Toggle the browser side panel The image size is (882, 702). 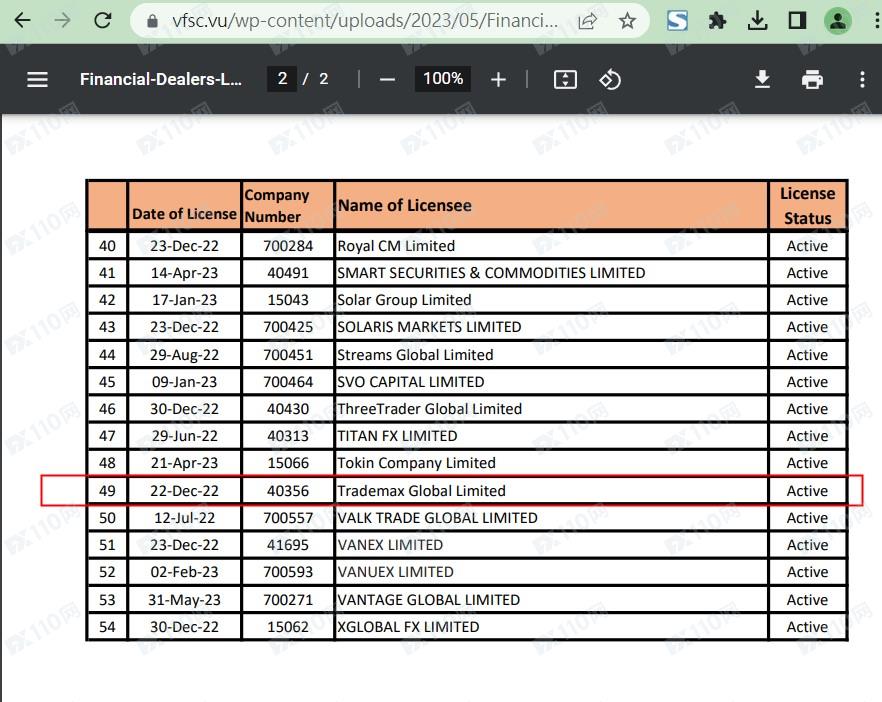(797, 20)
